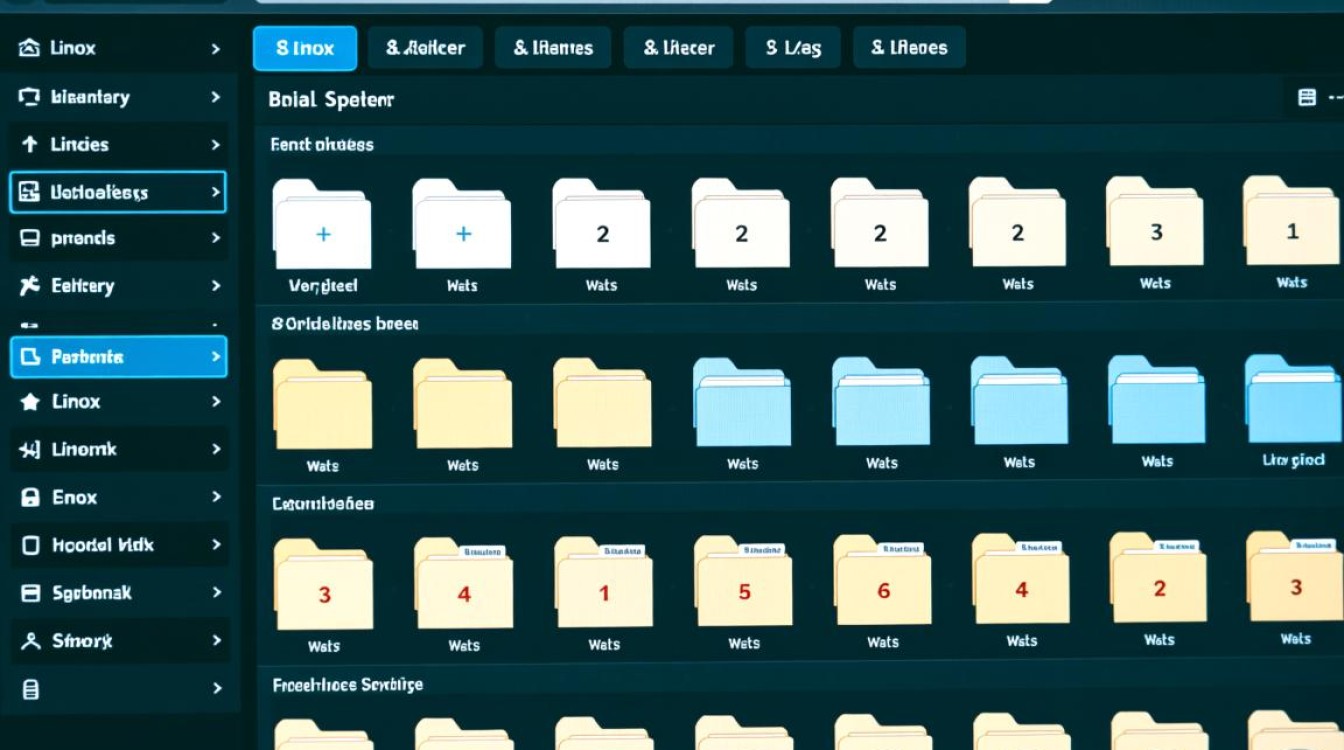
Task: Click the tools icon beside Eeltiery
Action: pos(29,286)
